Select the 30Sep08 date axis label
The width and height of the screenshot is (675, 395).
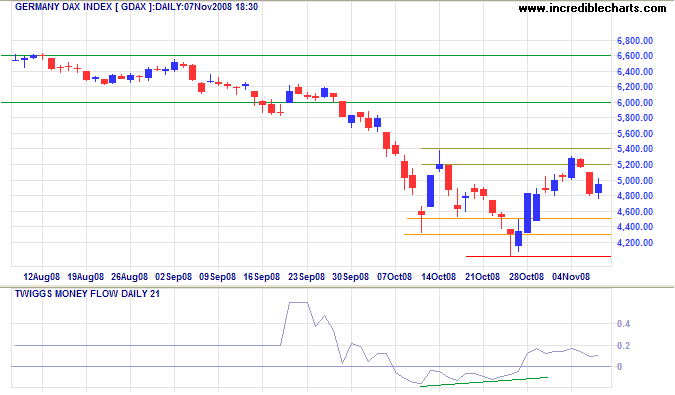(350, 277)
